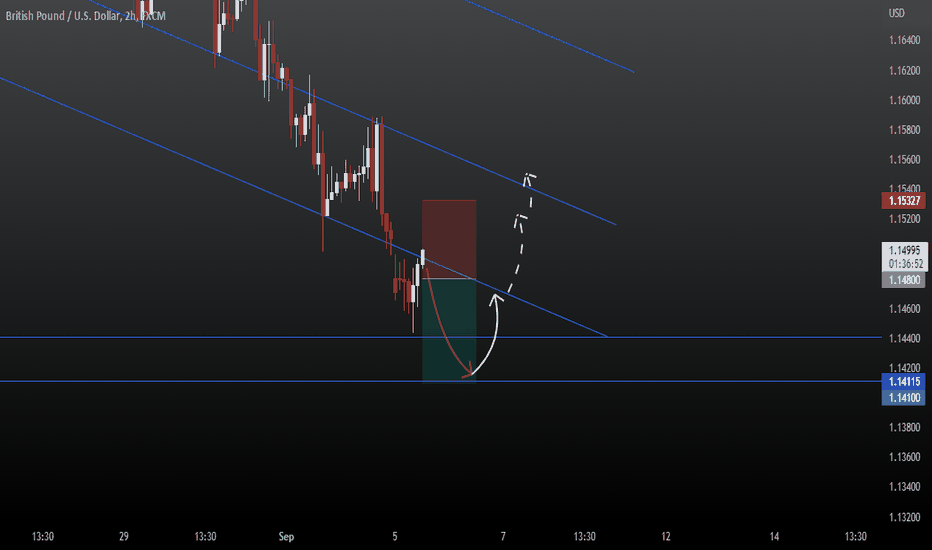932x550 pixels.
Task: Click the 1.16400 price axis label
Action: click(904, 40)
